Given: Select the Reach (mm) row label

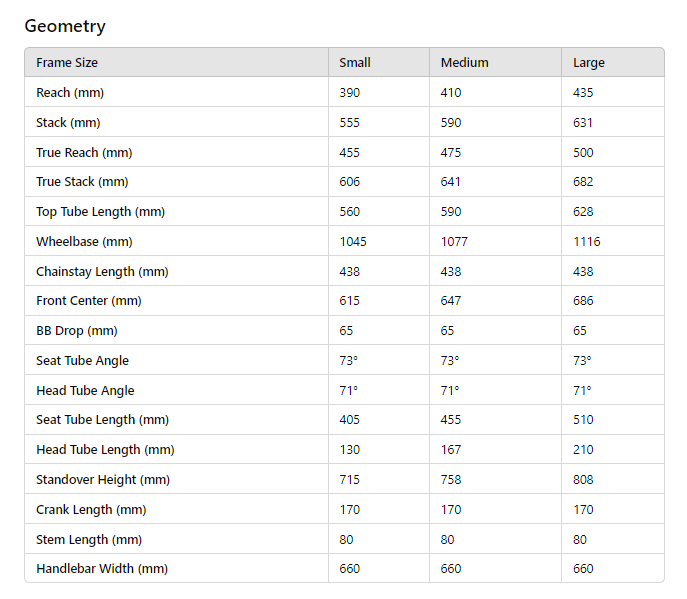Looking at the screenshot, I should (70, 93).
